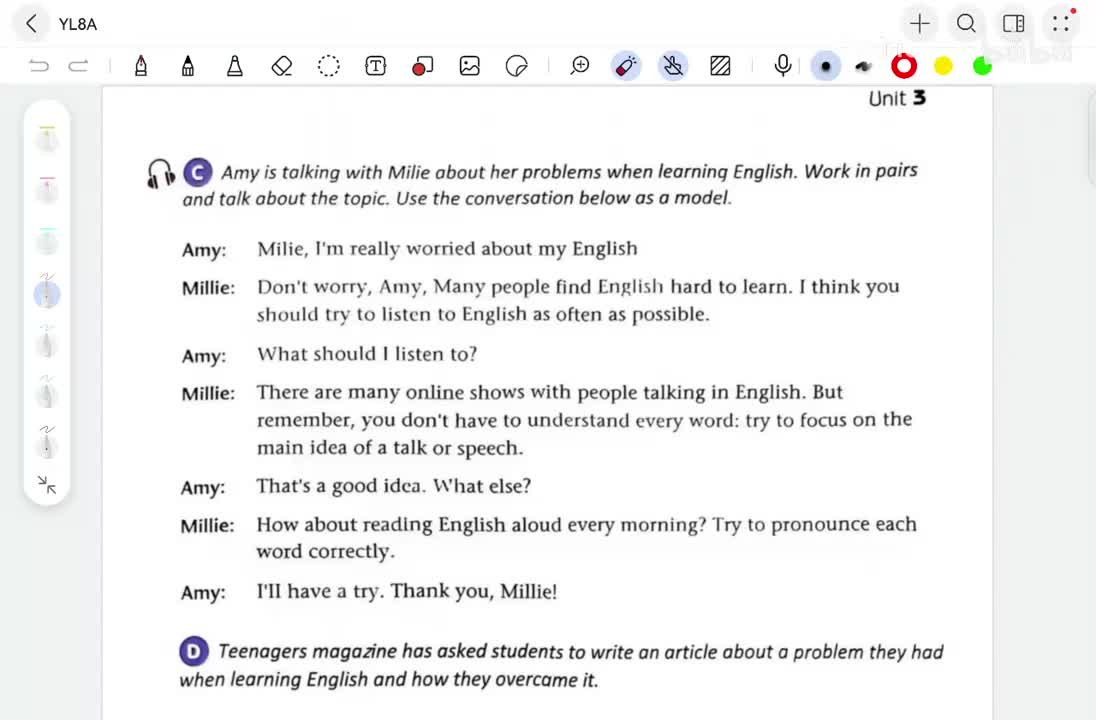Click the YL8A notebook title
This screenshot has width=1096, height=720.
(78, 24)
